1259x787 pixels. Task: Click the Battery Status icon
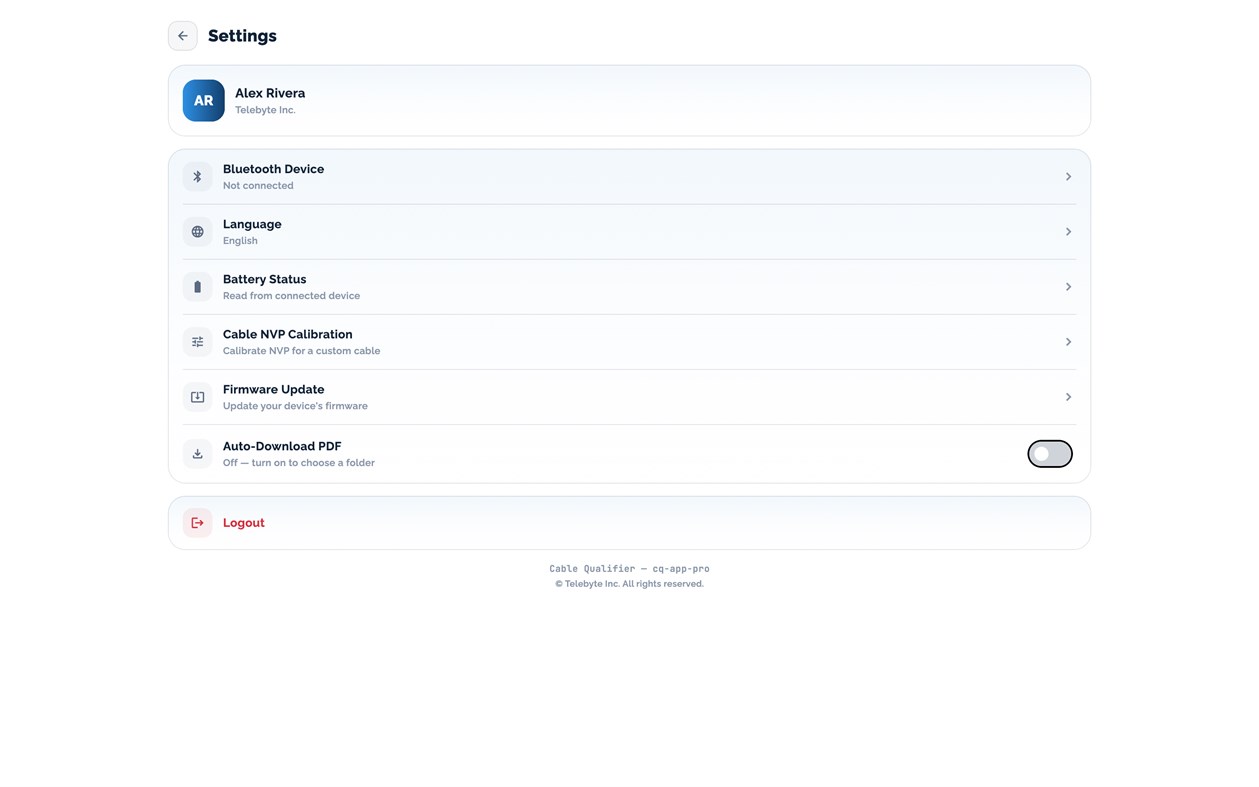pos(198,287)
